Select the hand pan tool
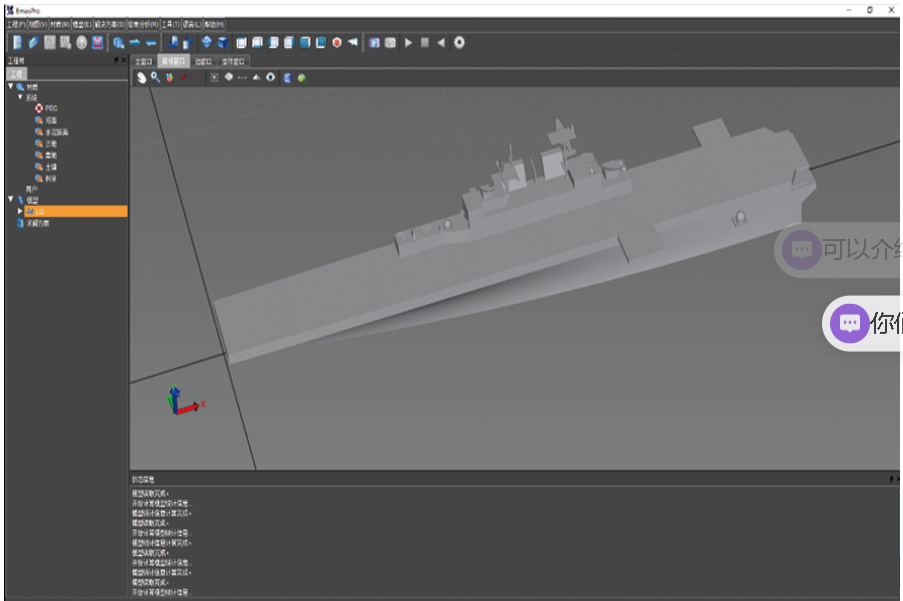 (142, 78)
